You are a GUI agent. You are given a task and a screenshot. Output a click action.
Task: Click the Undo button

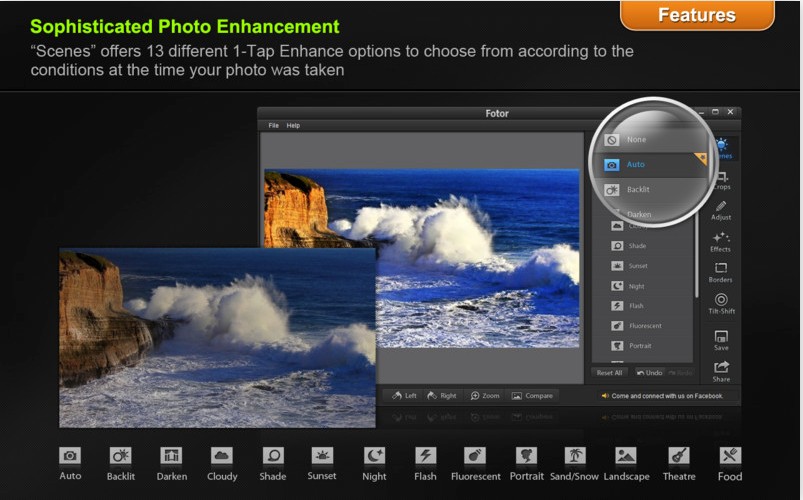pyautogui.click(x=649, y=373)
